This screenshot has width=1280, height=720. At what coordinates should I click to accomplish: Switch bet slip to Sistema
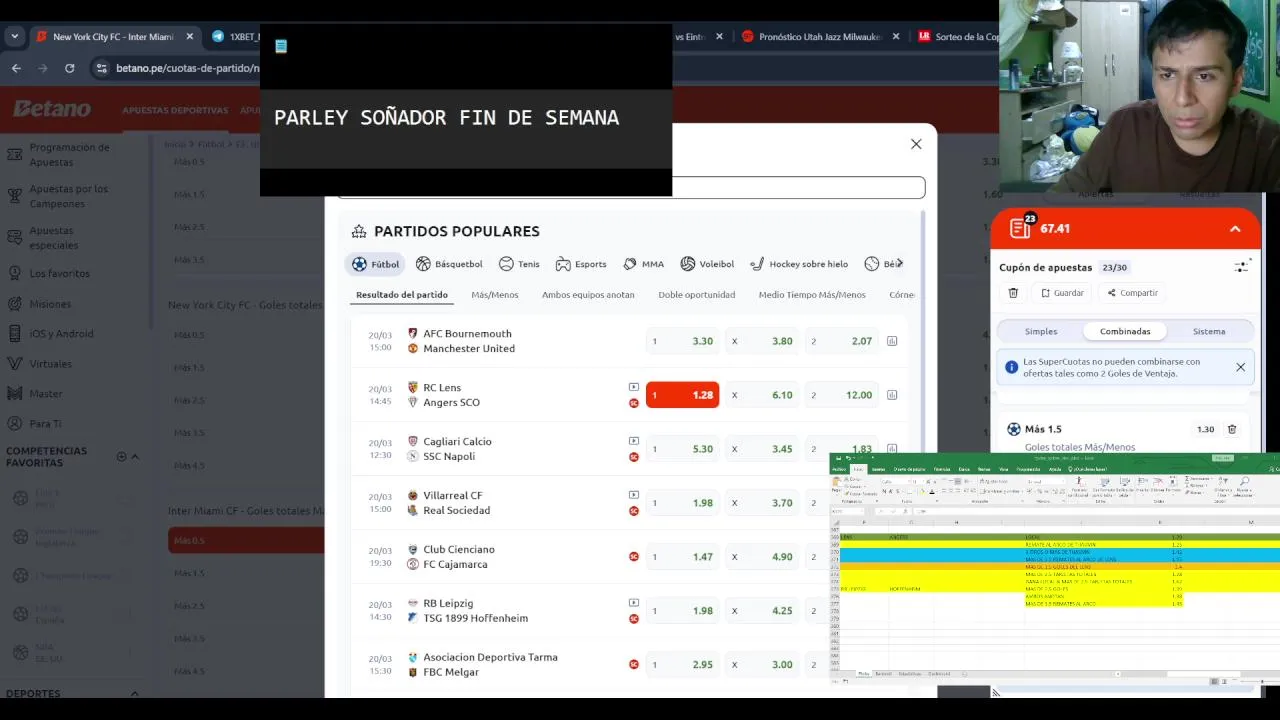1209,332
